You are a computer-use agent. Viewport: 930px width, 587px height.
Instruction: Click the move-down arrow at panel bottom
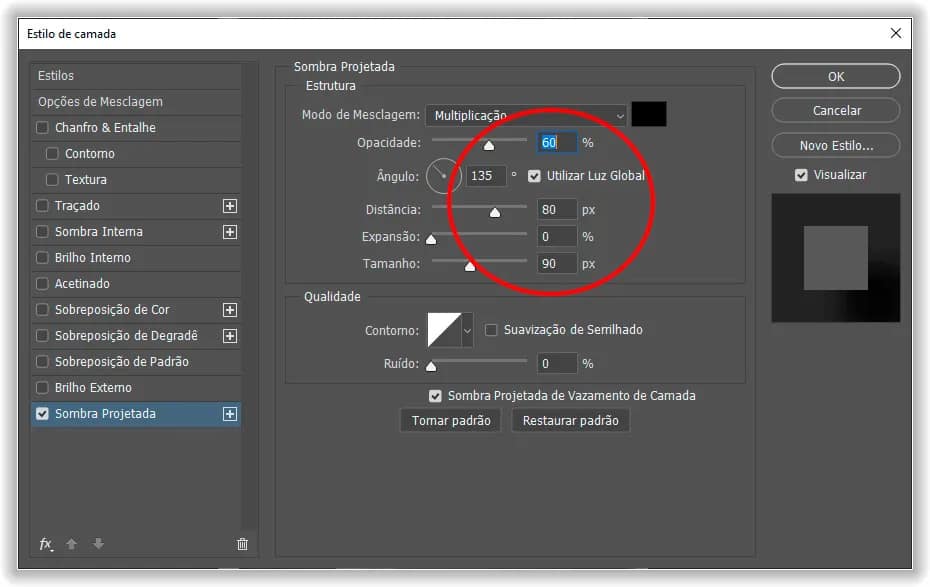97,544
